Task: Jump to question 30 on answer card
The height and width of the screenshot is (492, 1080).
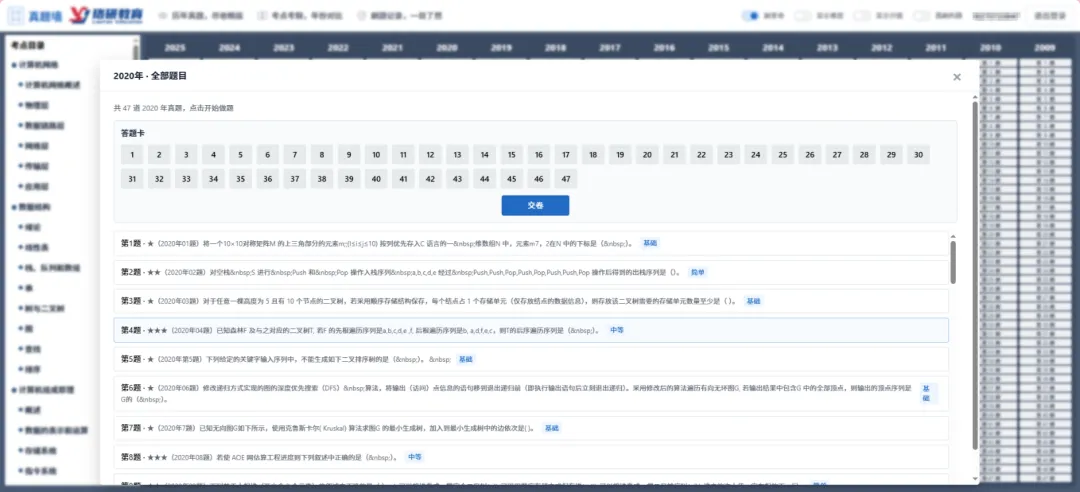Action: pos(918,155)
